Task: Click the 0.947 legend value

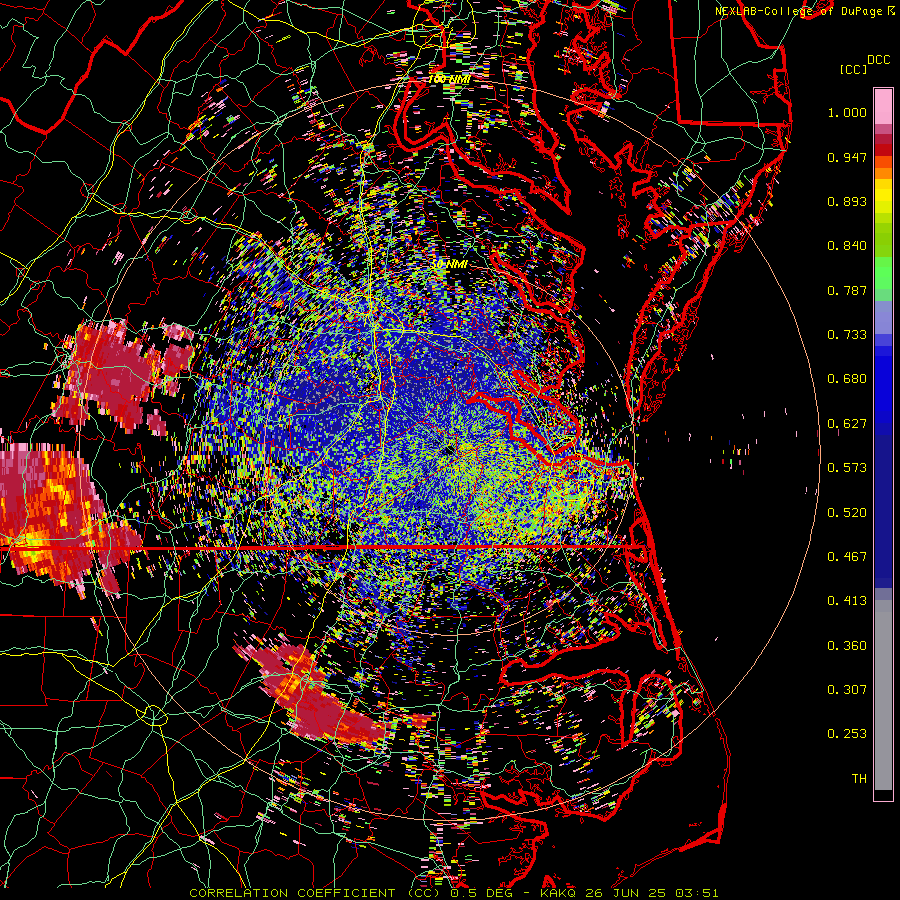Action: coord(847,157)
